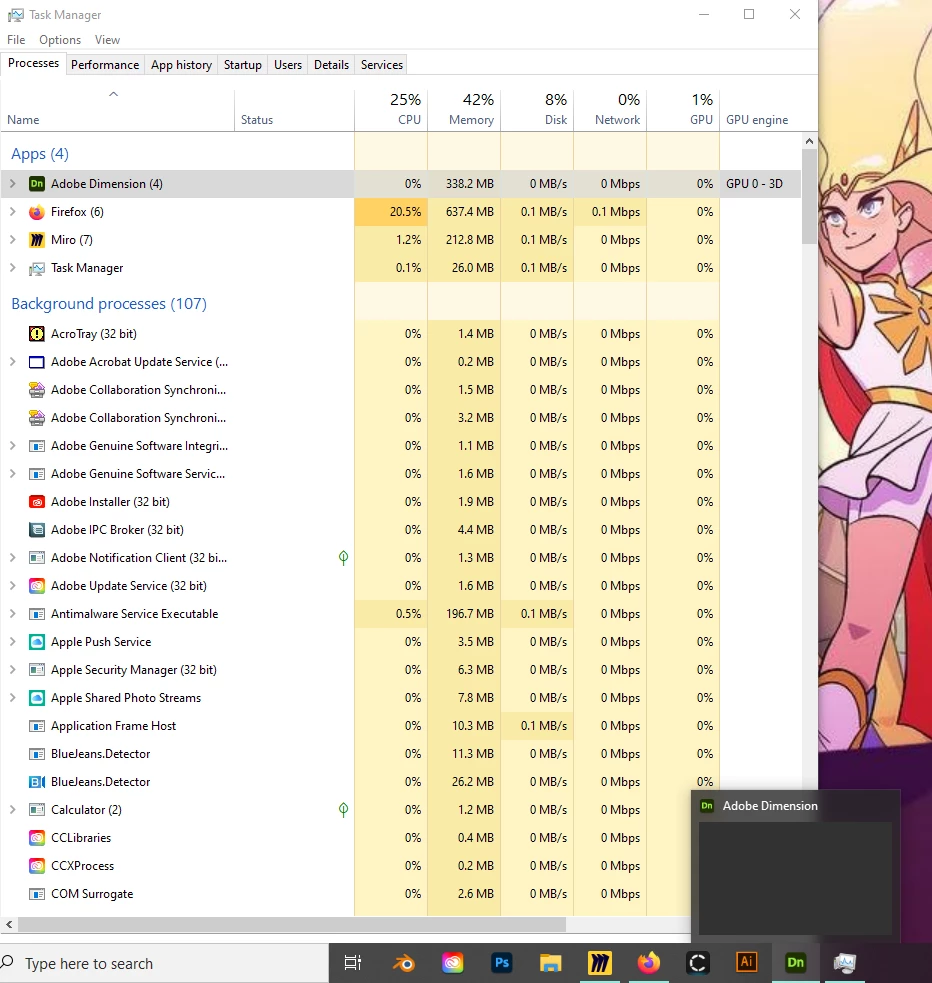Click the Miro process icon
Viewport: 932px width, 983px height.
click(x=37, y=239)
